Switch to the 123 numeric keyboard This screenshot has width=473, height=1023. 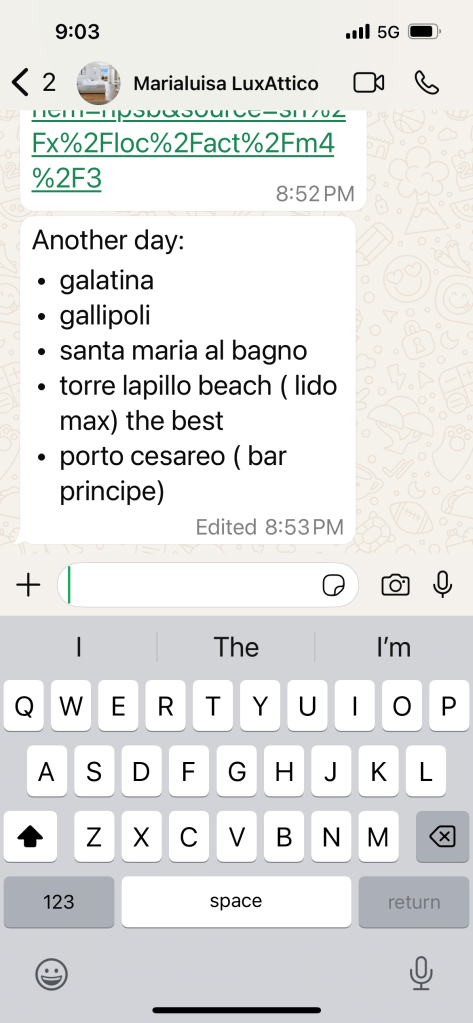(59, 902)
